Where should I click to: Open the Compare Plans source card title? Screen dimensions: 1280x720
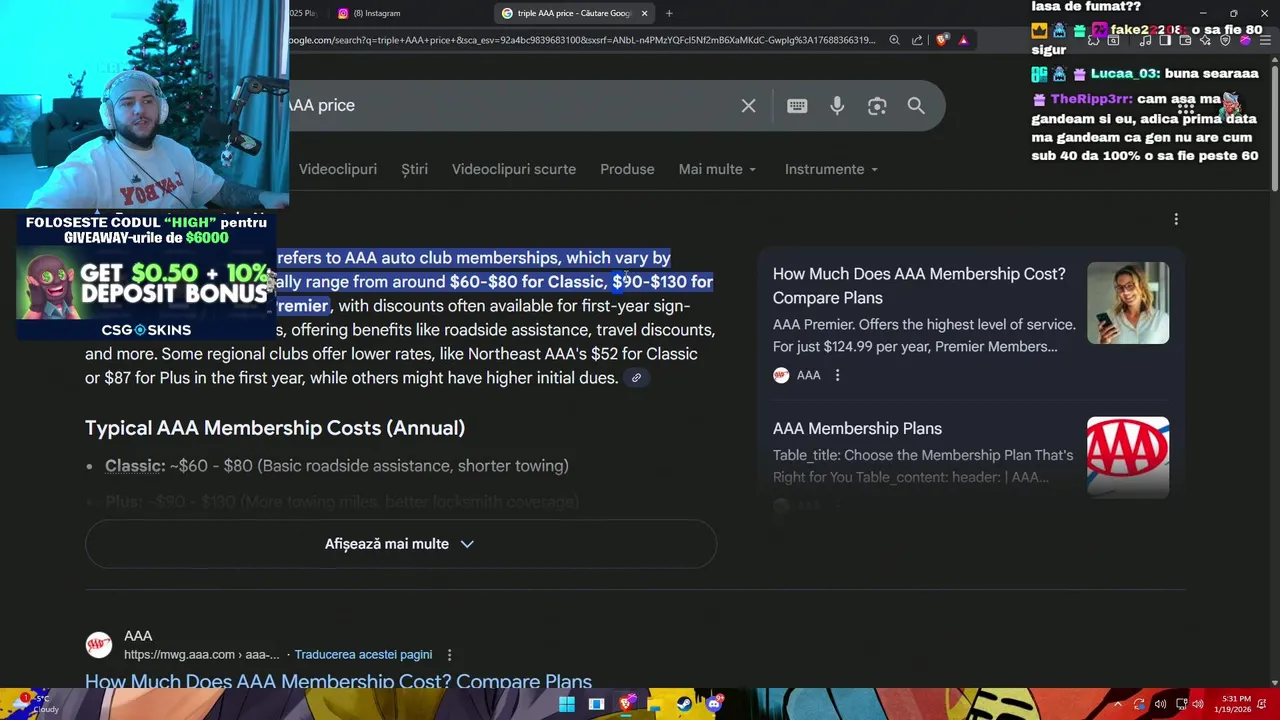[918, 285]
